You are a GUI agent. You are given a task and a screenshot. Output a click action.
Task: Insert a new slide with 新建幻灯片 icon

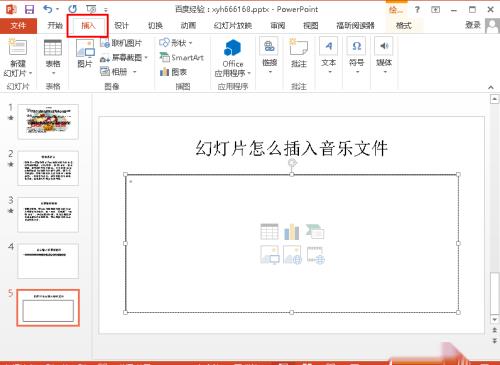(x=18, y=47)
